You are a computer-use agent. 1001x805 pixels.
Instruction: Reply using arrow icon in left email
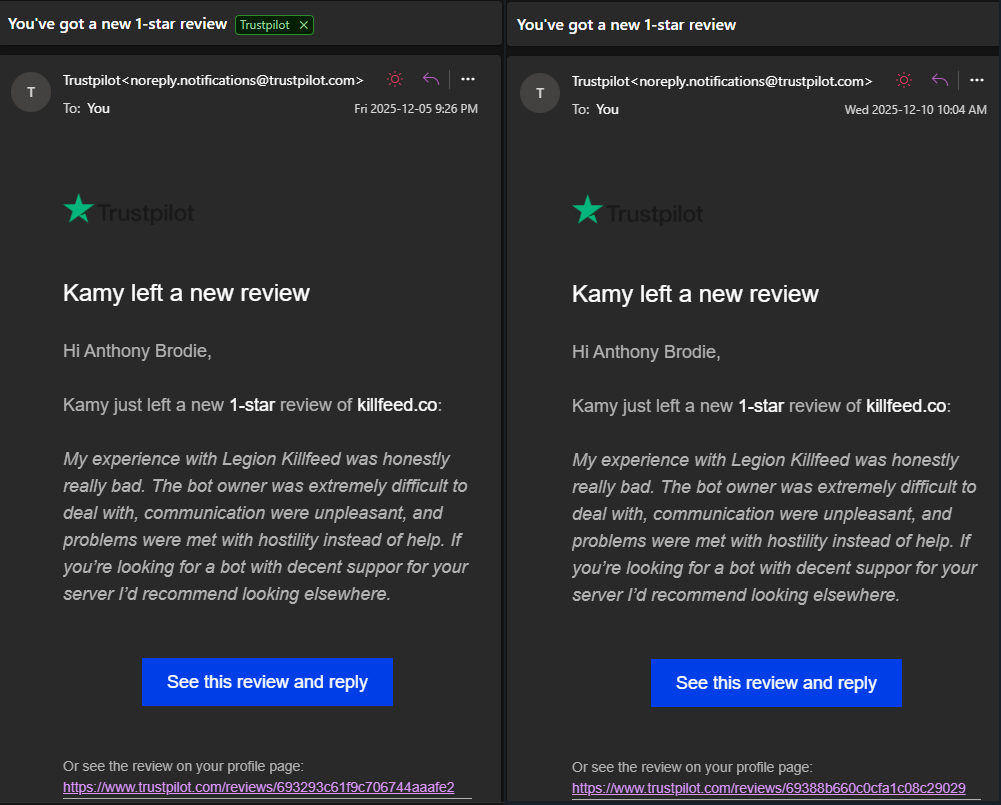click(431, 79)
